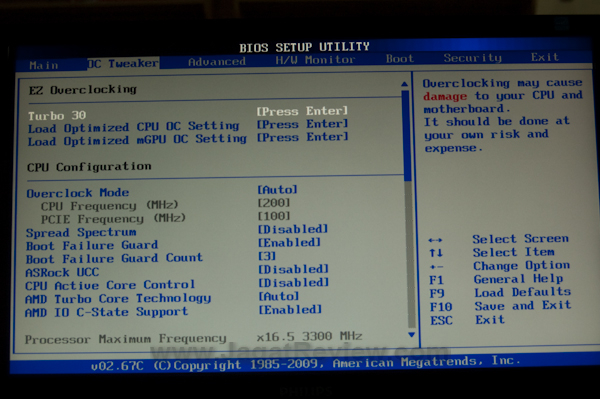Open the Advanced tab

click(x=217, y=62)
